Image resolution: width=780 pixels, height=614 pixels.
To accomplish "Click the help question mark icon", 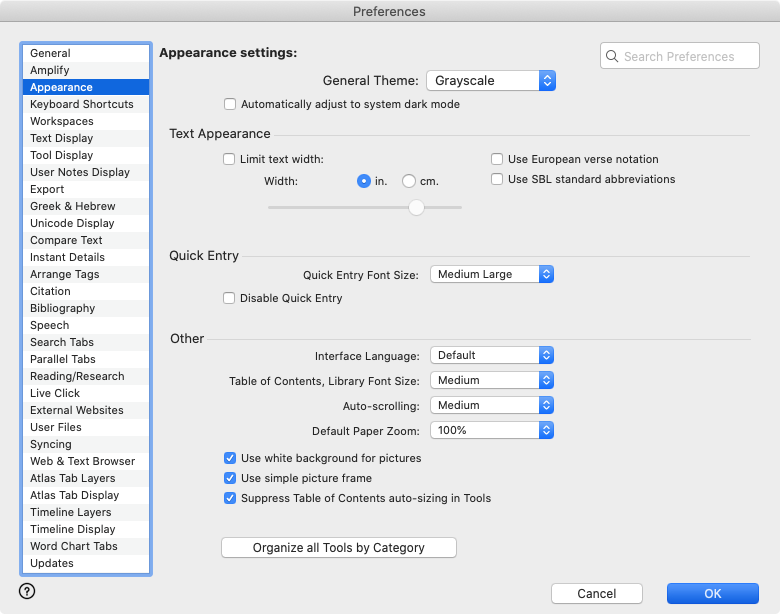I will [27, 591].
